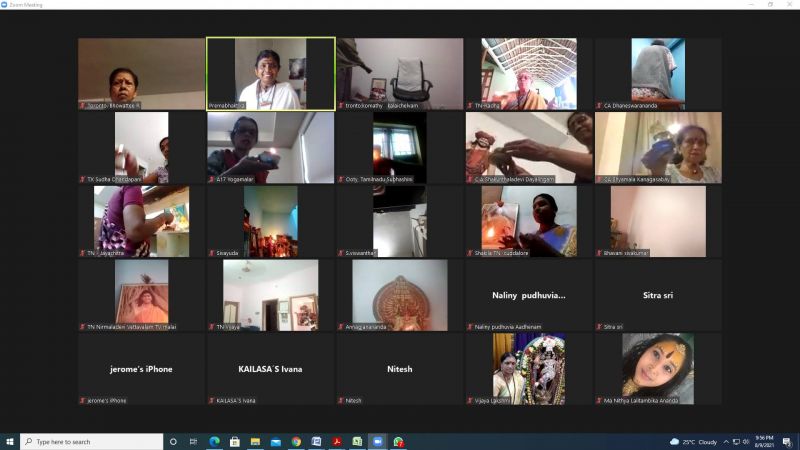Select jerome's iPhone participant tile
The height and width of the screenshot is (450, 800).
(x=141, y=369)
